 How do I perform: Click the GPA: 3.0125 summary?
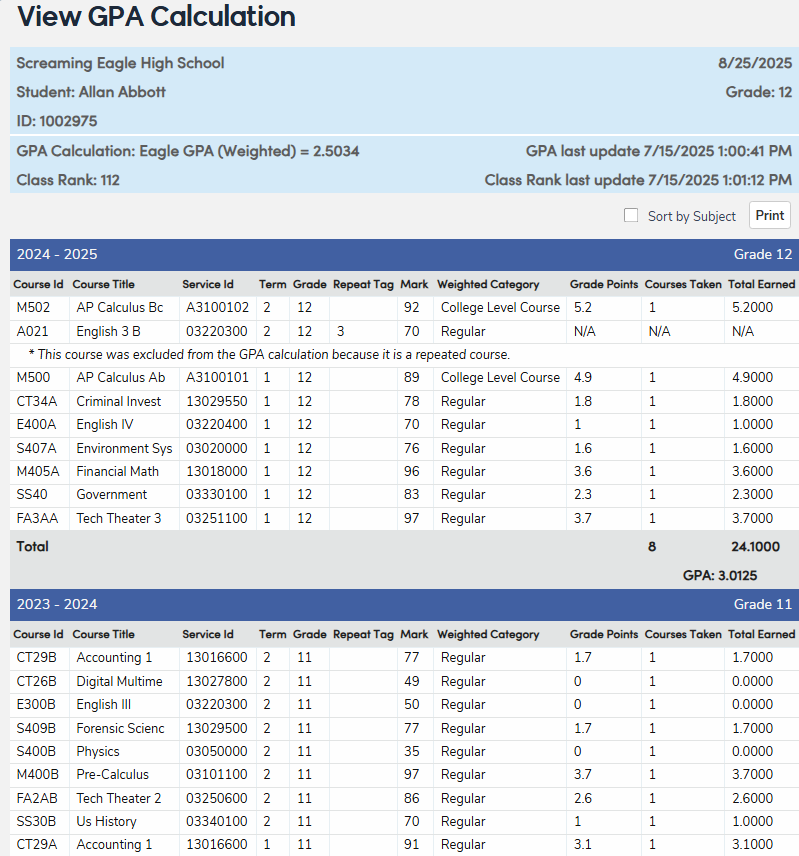coord(720,575)
